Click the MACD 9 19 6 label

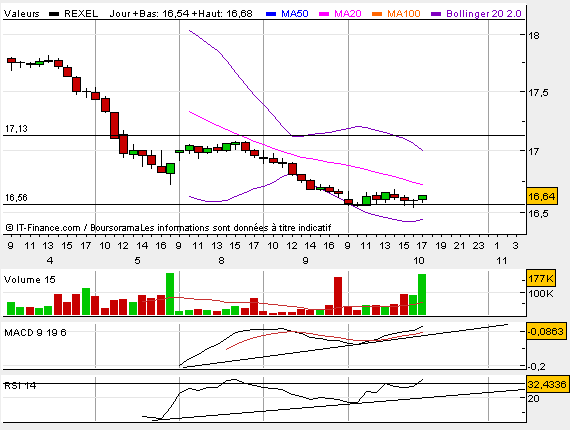click(x=35, y=333)
